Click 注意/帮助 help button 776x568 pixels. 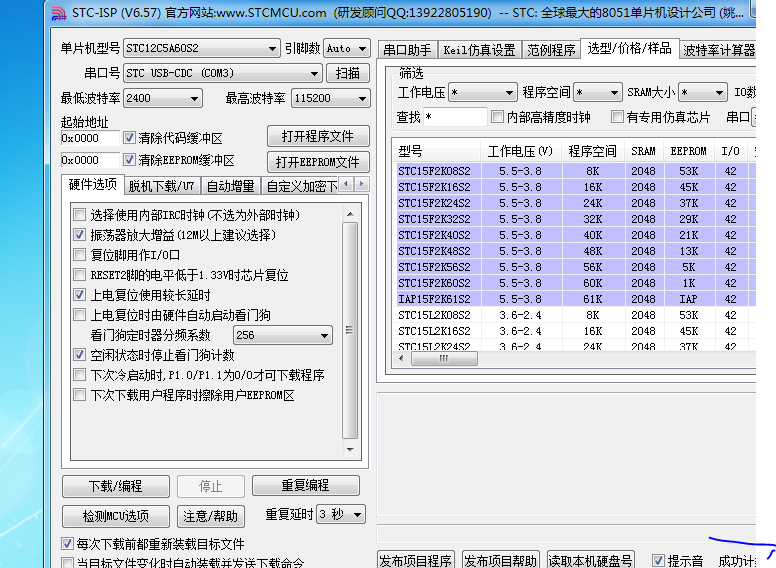[211, 517]
